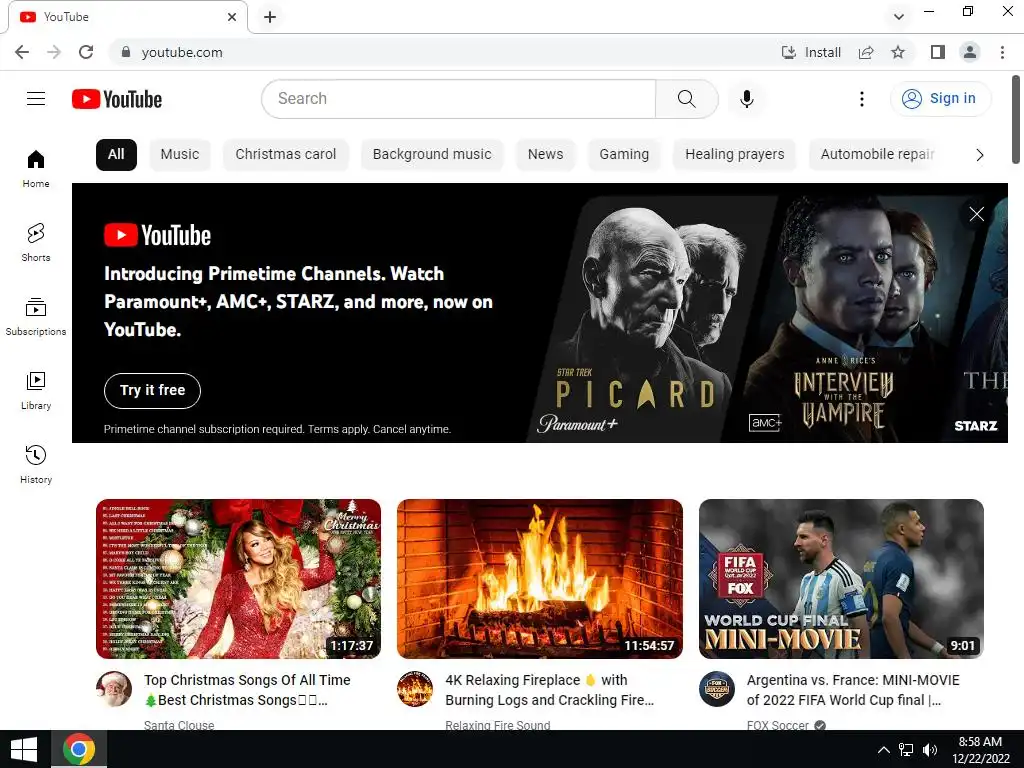Screen dimensions: 1024x768
Task: Open the Chrome three-dot menu
Action: coord(1002,52)
